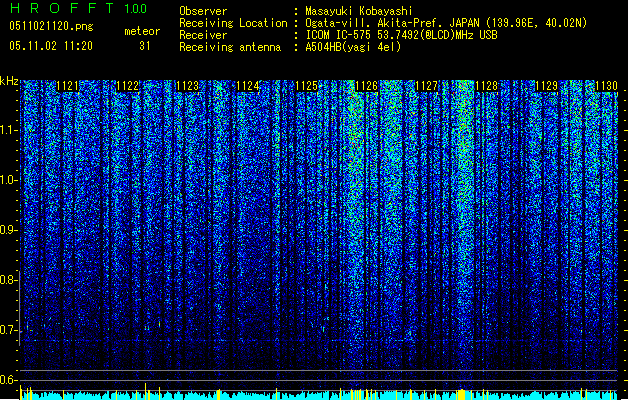Click the 1.1 kHz axis label
629x400 pixels.
tap(8, 130)
